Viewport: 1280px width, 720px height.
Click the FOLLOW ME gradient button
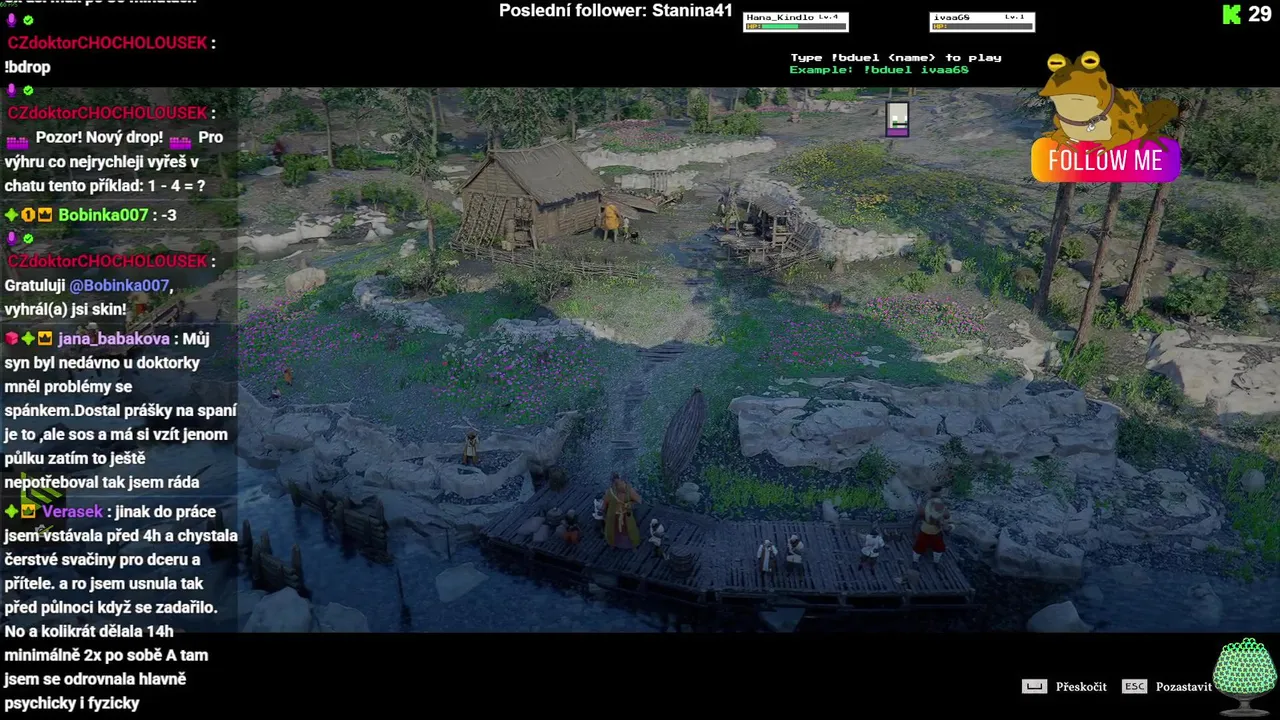click(1105, 161)
